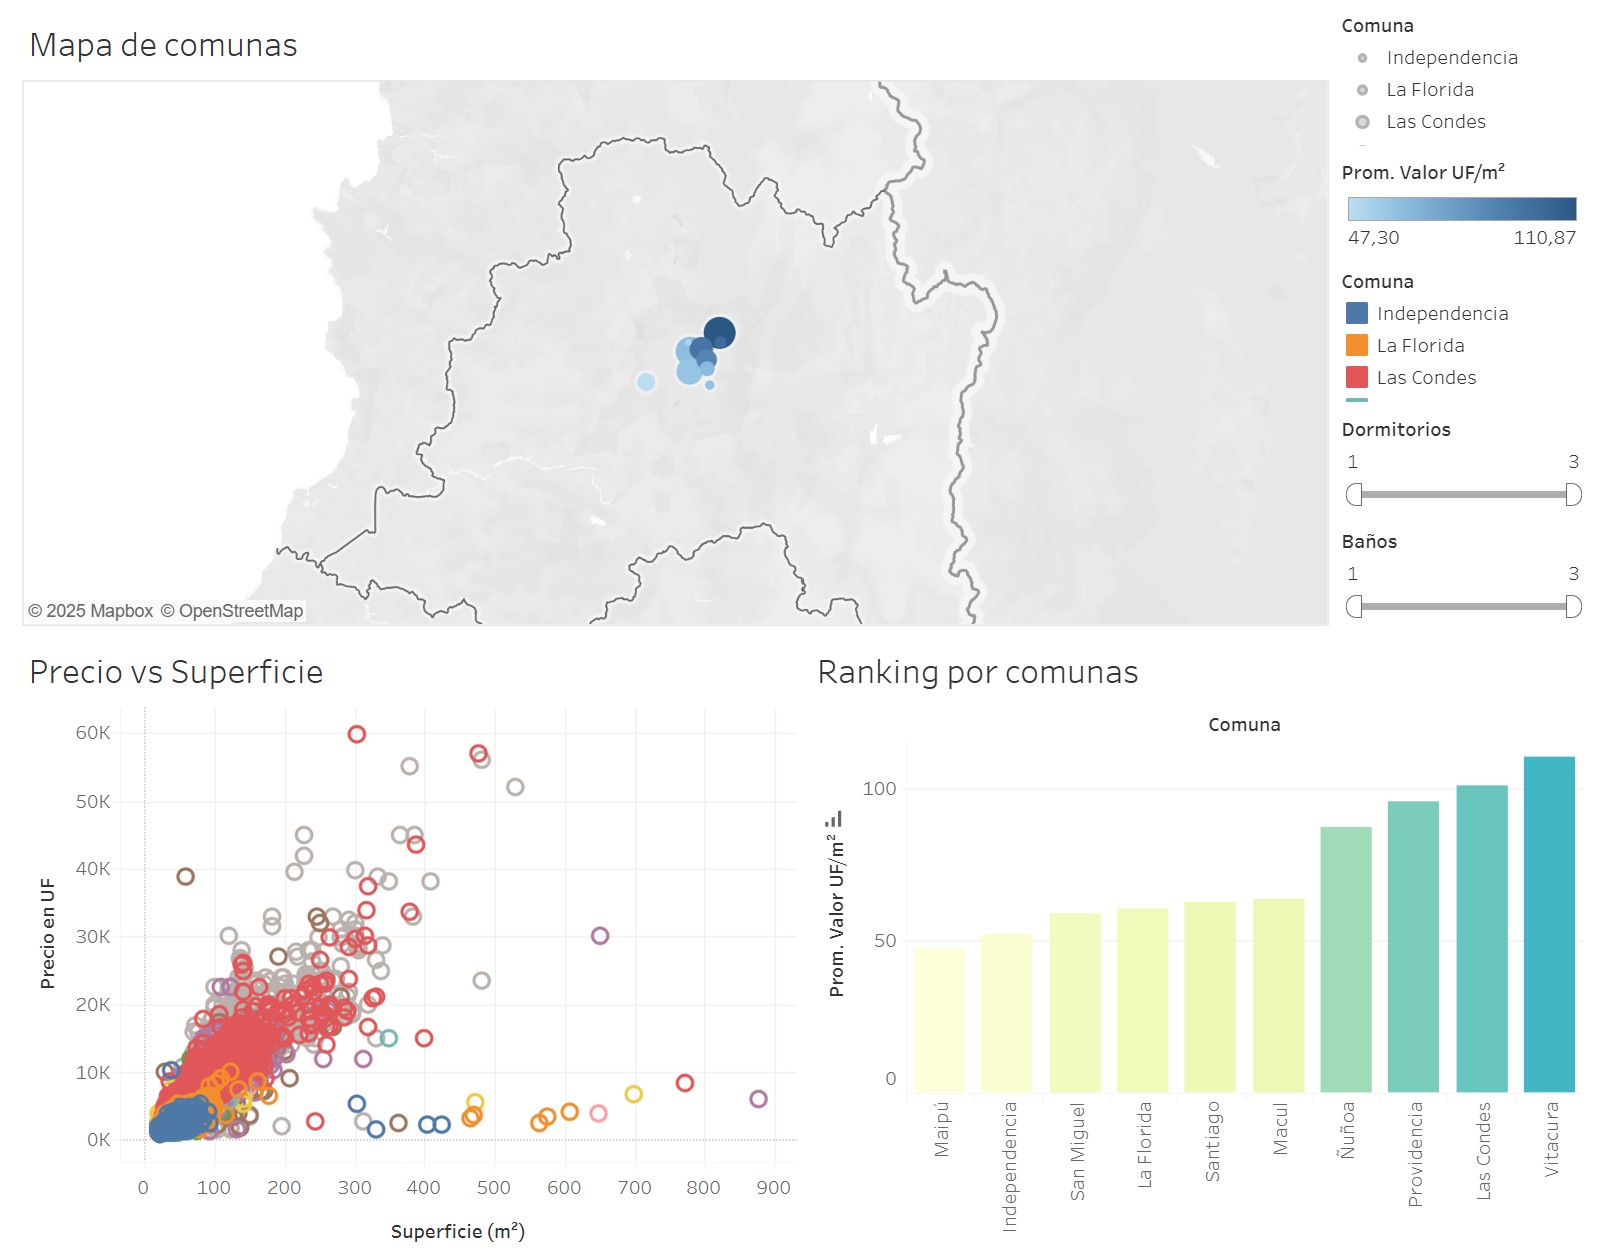Click the darkest blue circle on the map
This screenshot has height=1256, width=1600.
720,332
